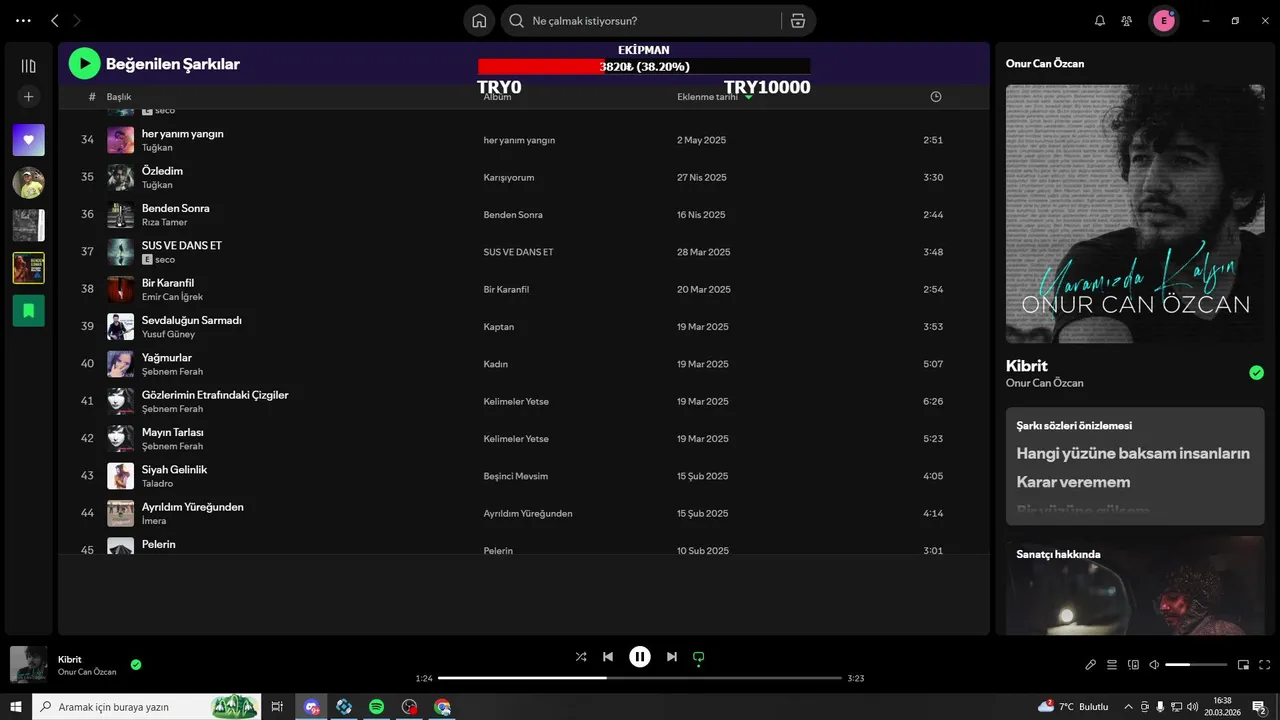
Task: Seek within the song progress bar
Action: click(x=640, y=678)
